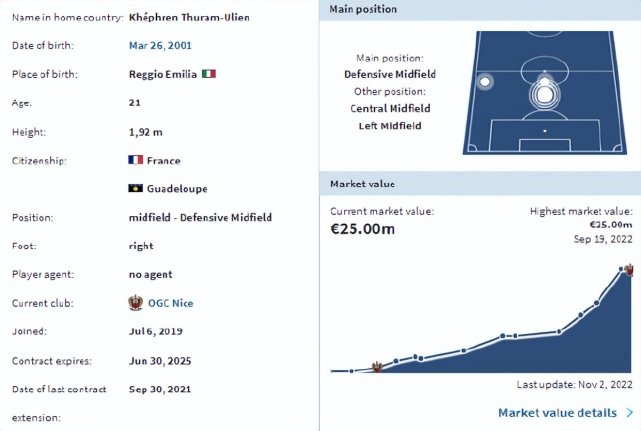Click the Nice crest at chart's peak
641x431 pixels.
tap(629, 270)
